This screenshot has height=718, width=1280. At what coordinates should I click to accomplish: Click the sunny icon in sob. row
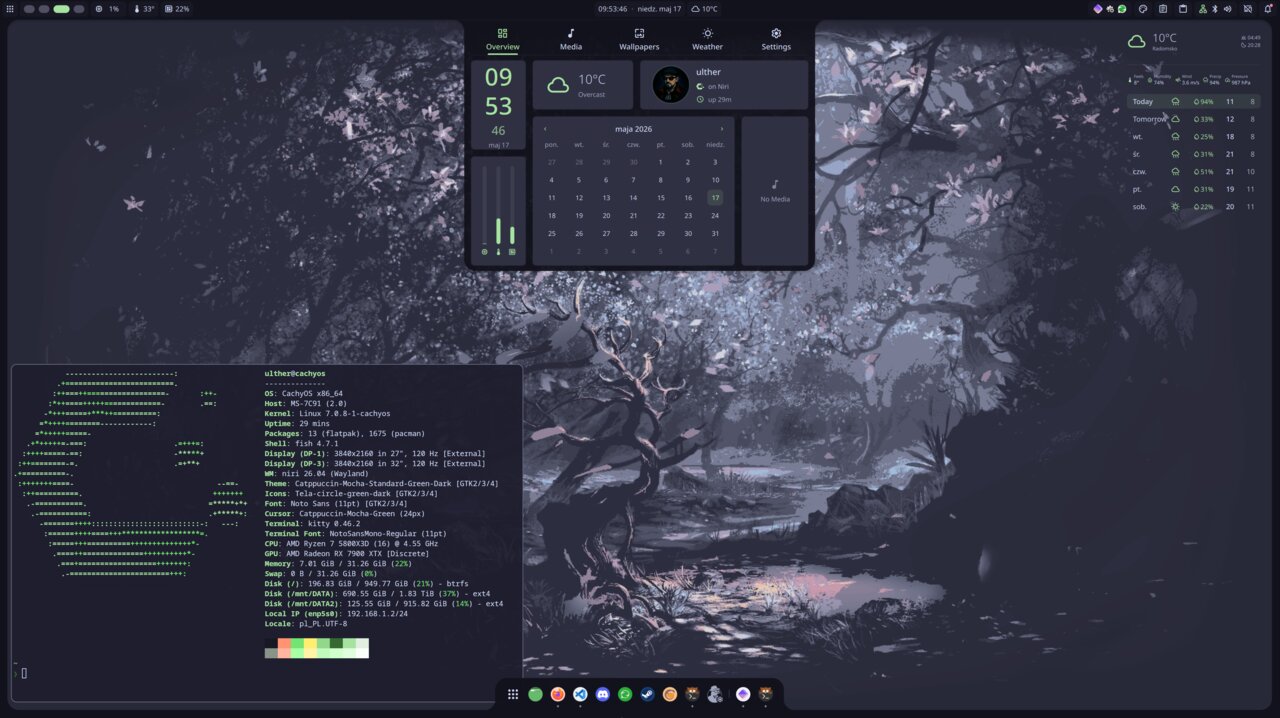point(1175,206)
